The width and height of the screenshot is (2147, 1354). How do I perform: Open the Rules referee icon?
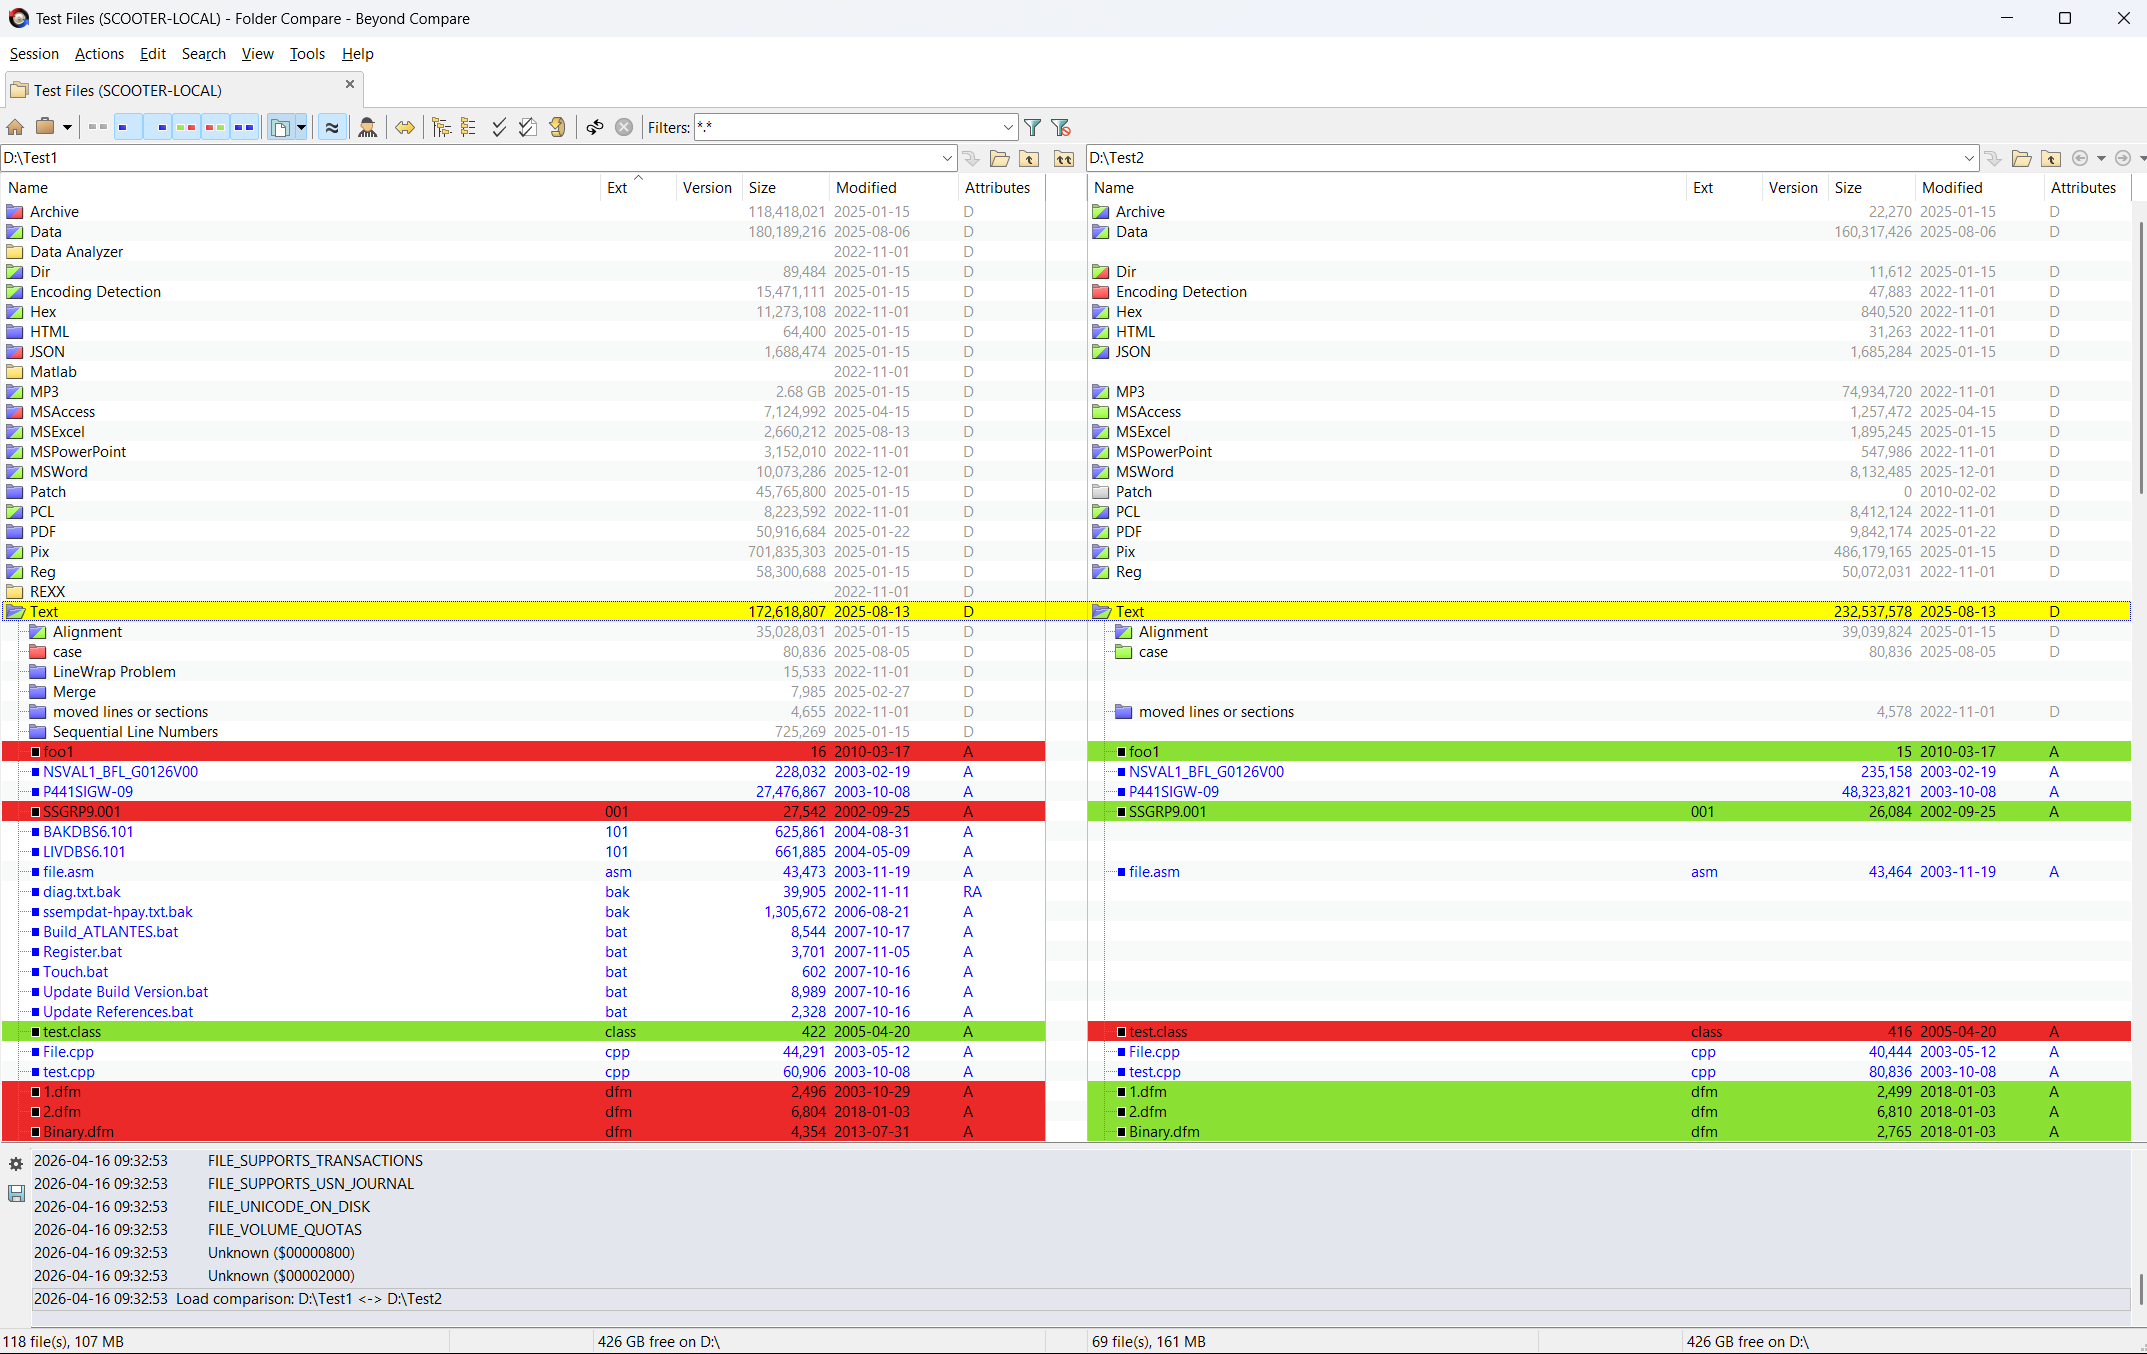pyautogui.click(x=368, y=127)
